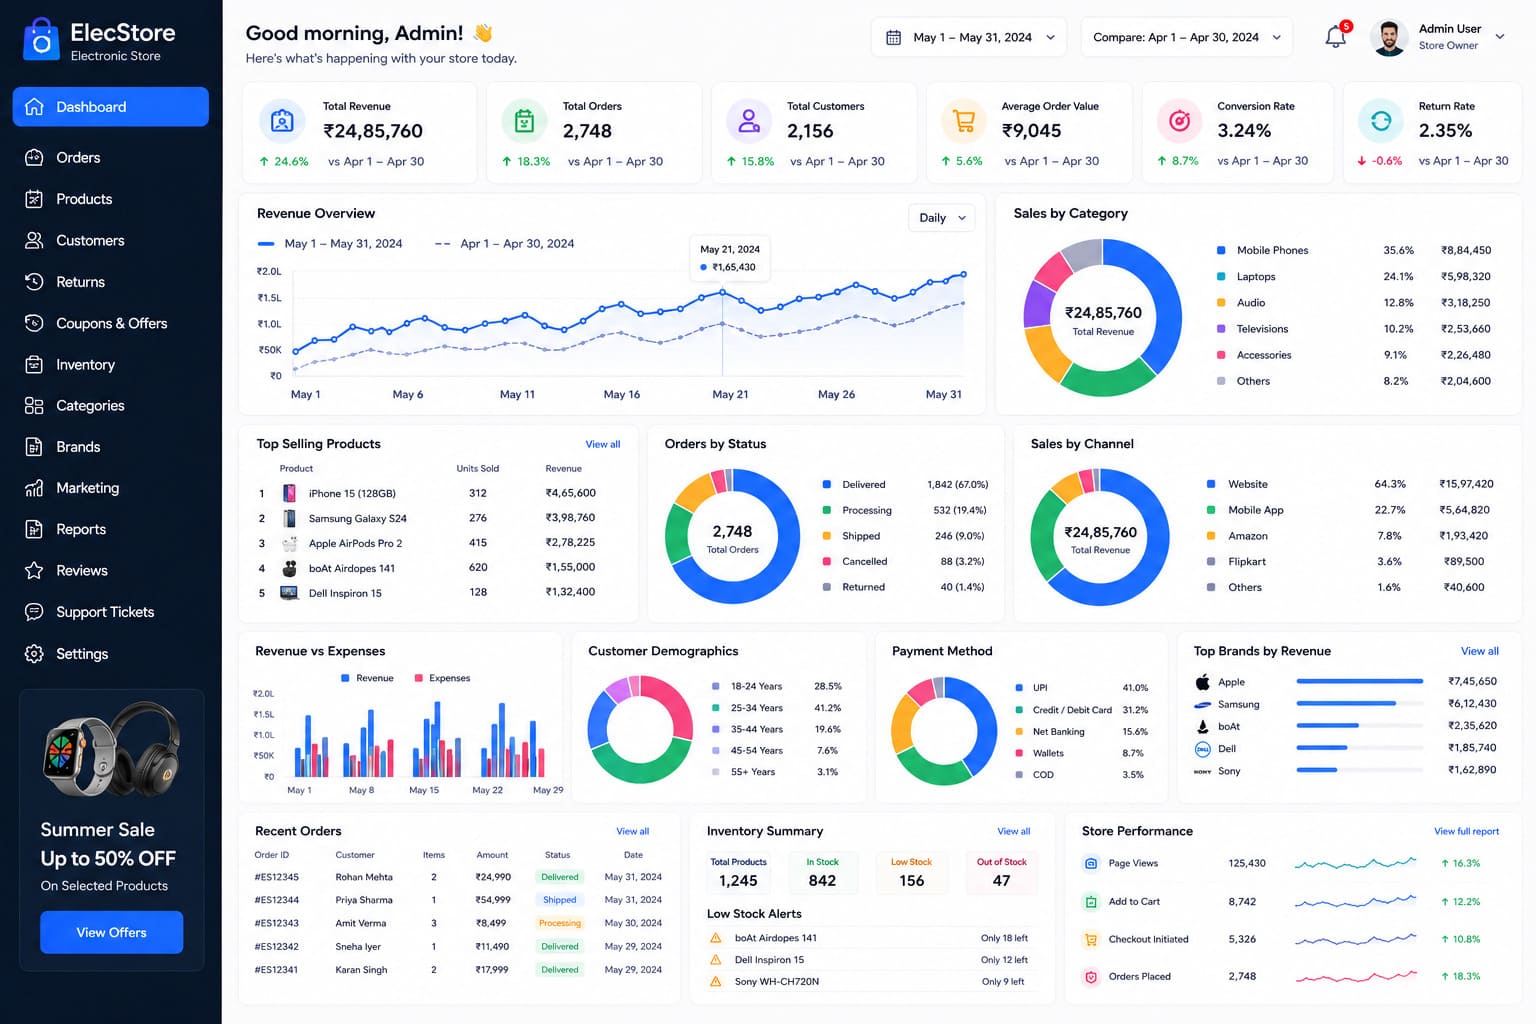Screen dimensions: 1536x1024
Task: Click the Total Revenue card icon
Action: click(x=282, y=121)
